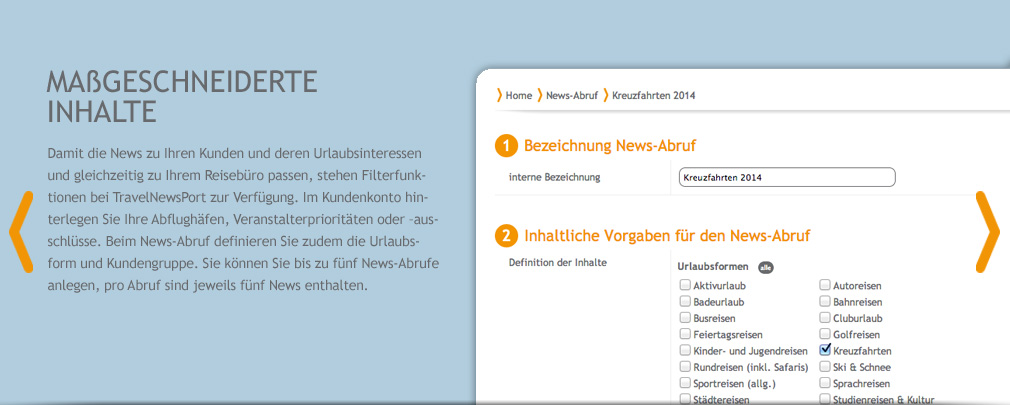Go to News-Abruf breadcrumb link
The height and width of the screenshot is (405, 1010).
571,96
